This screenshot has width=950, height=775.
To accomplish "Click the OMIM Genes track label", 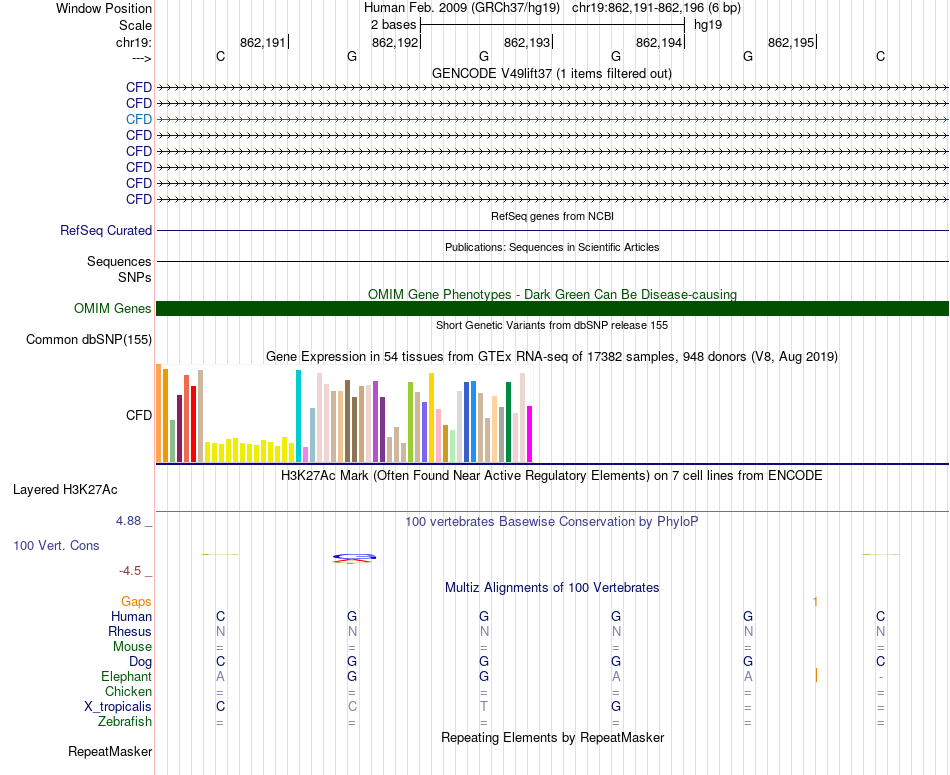I will 113,308.
